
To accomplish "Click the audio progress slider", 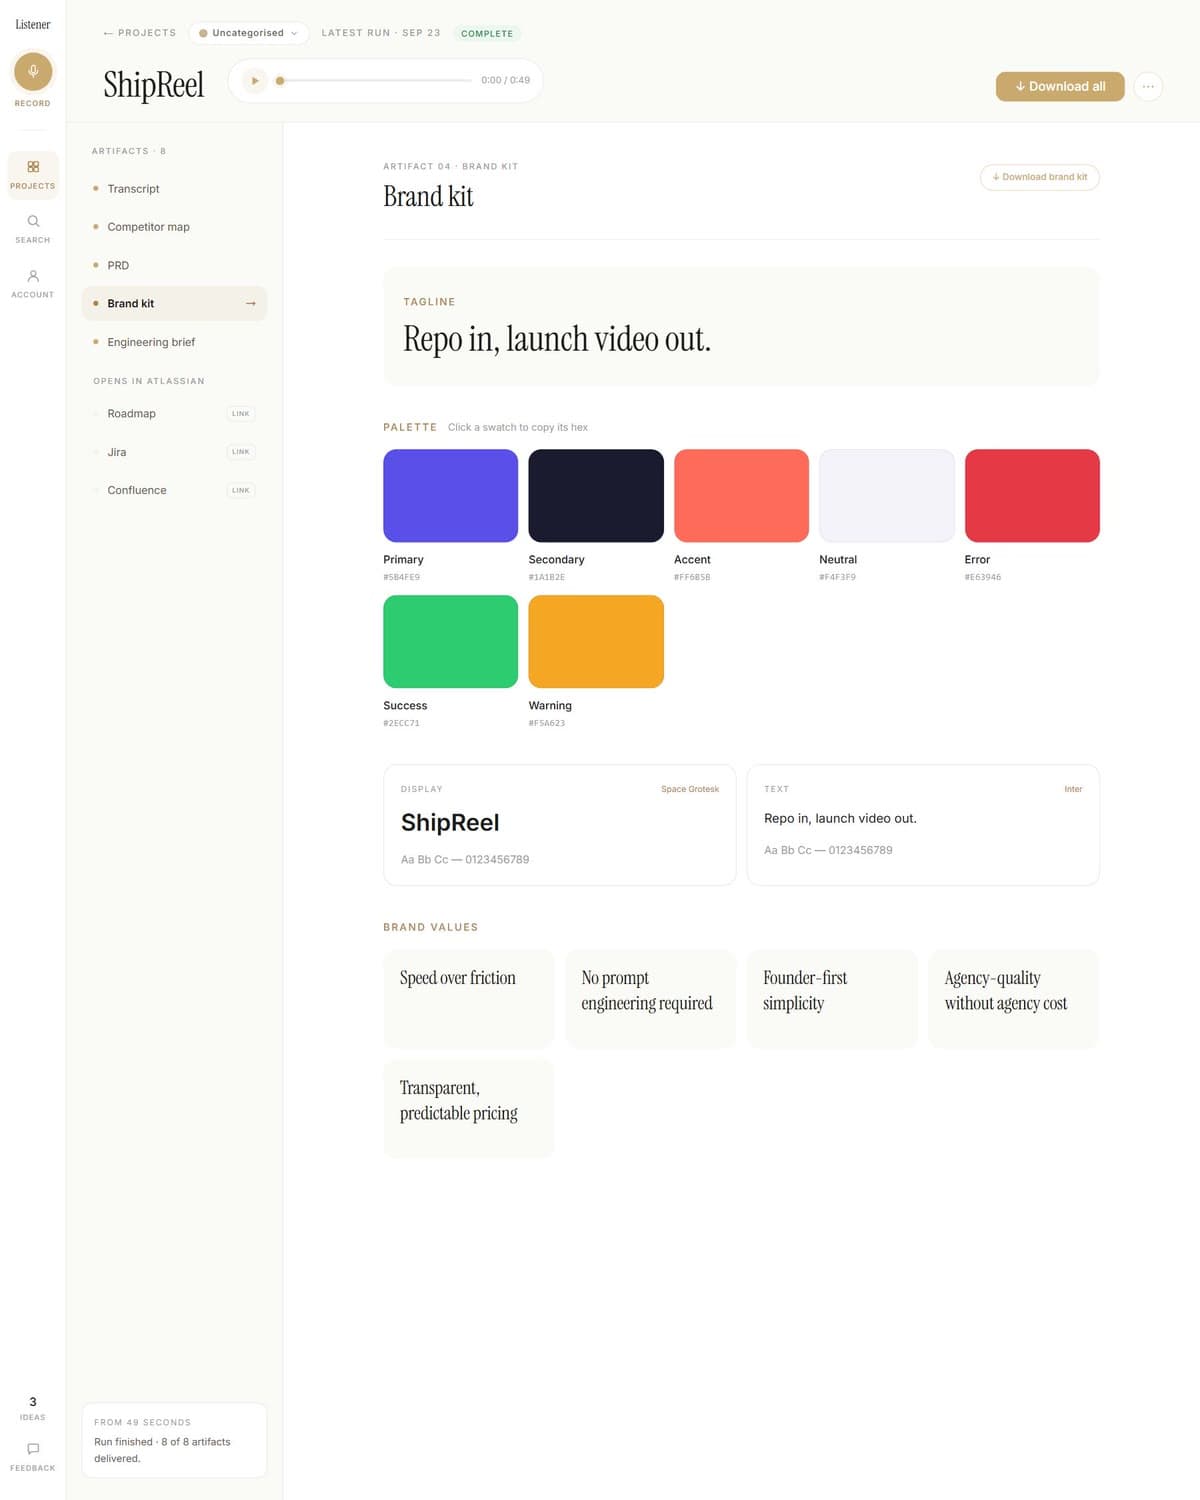I will click(x=376, y=80).
